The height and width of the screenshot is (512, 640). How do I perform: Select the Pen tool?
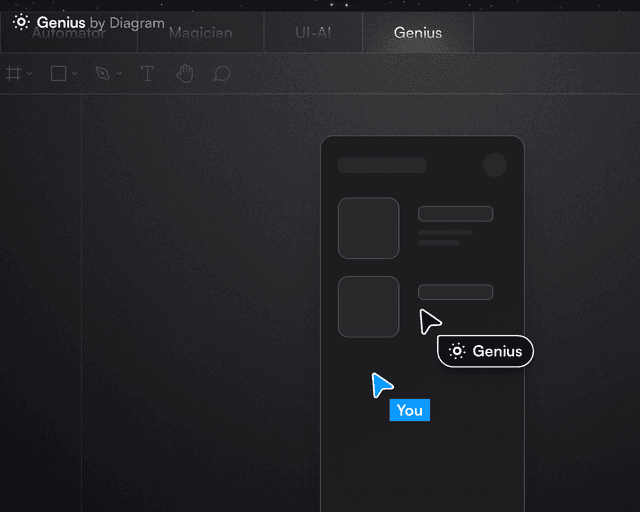click(x=102, y=73)
